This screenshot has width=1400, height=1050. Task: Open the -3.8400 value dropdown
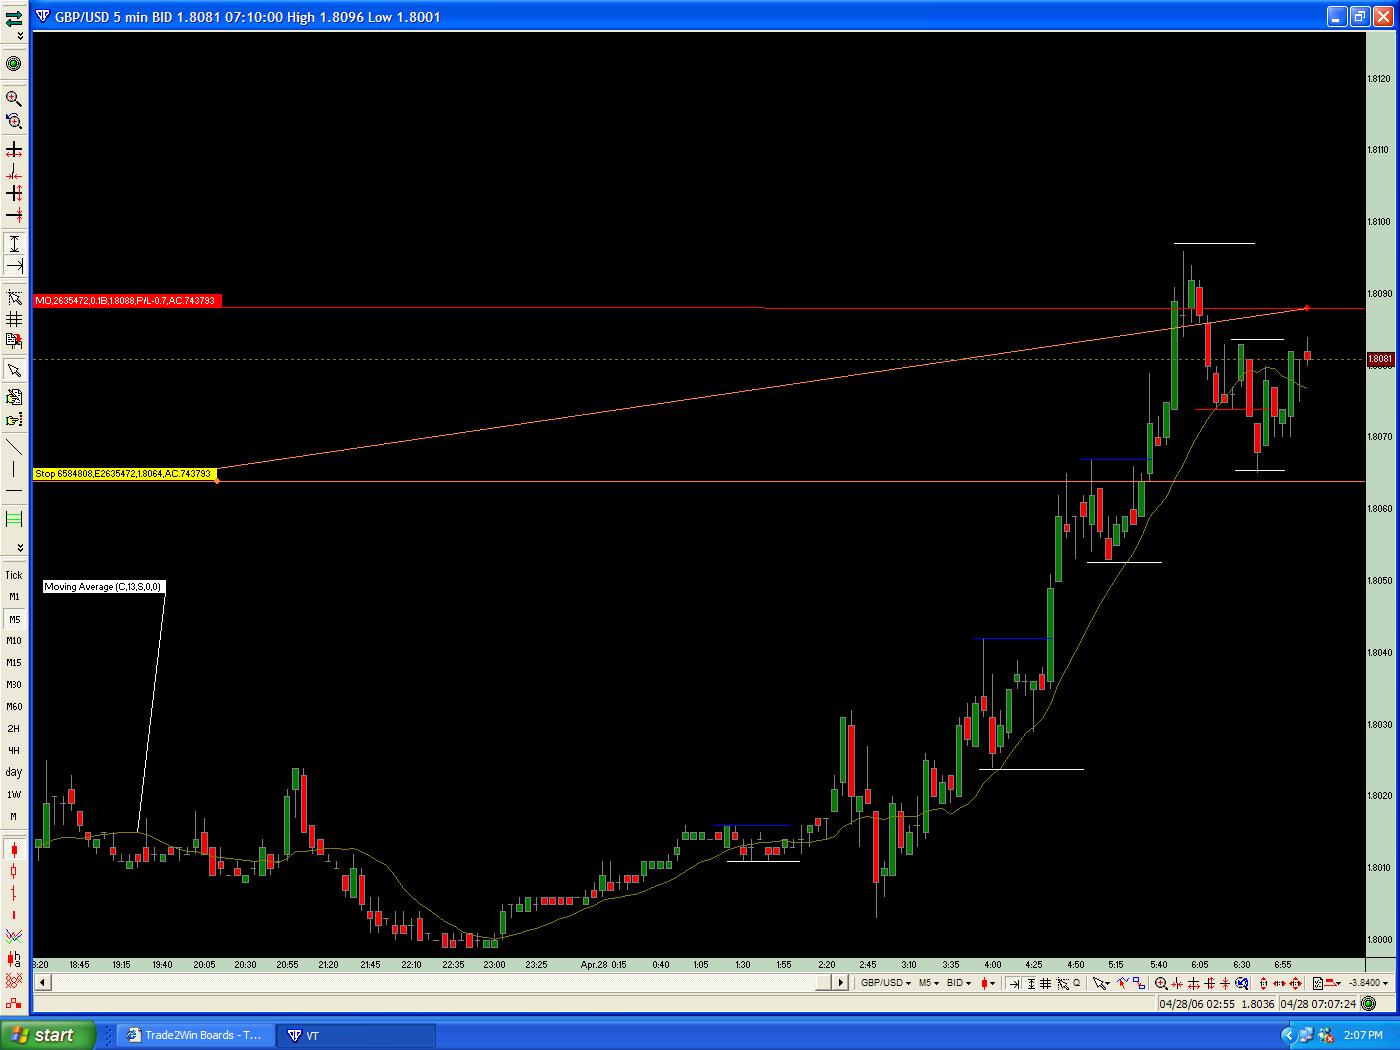1369,983
